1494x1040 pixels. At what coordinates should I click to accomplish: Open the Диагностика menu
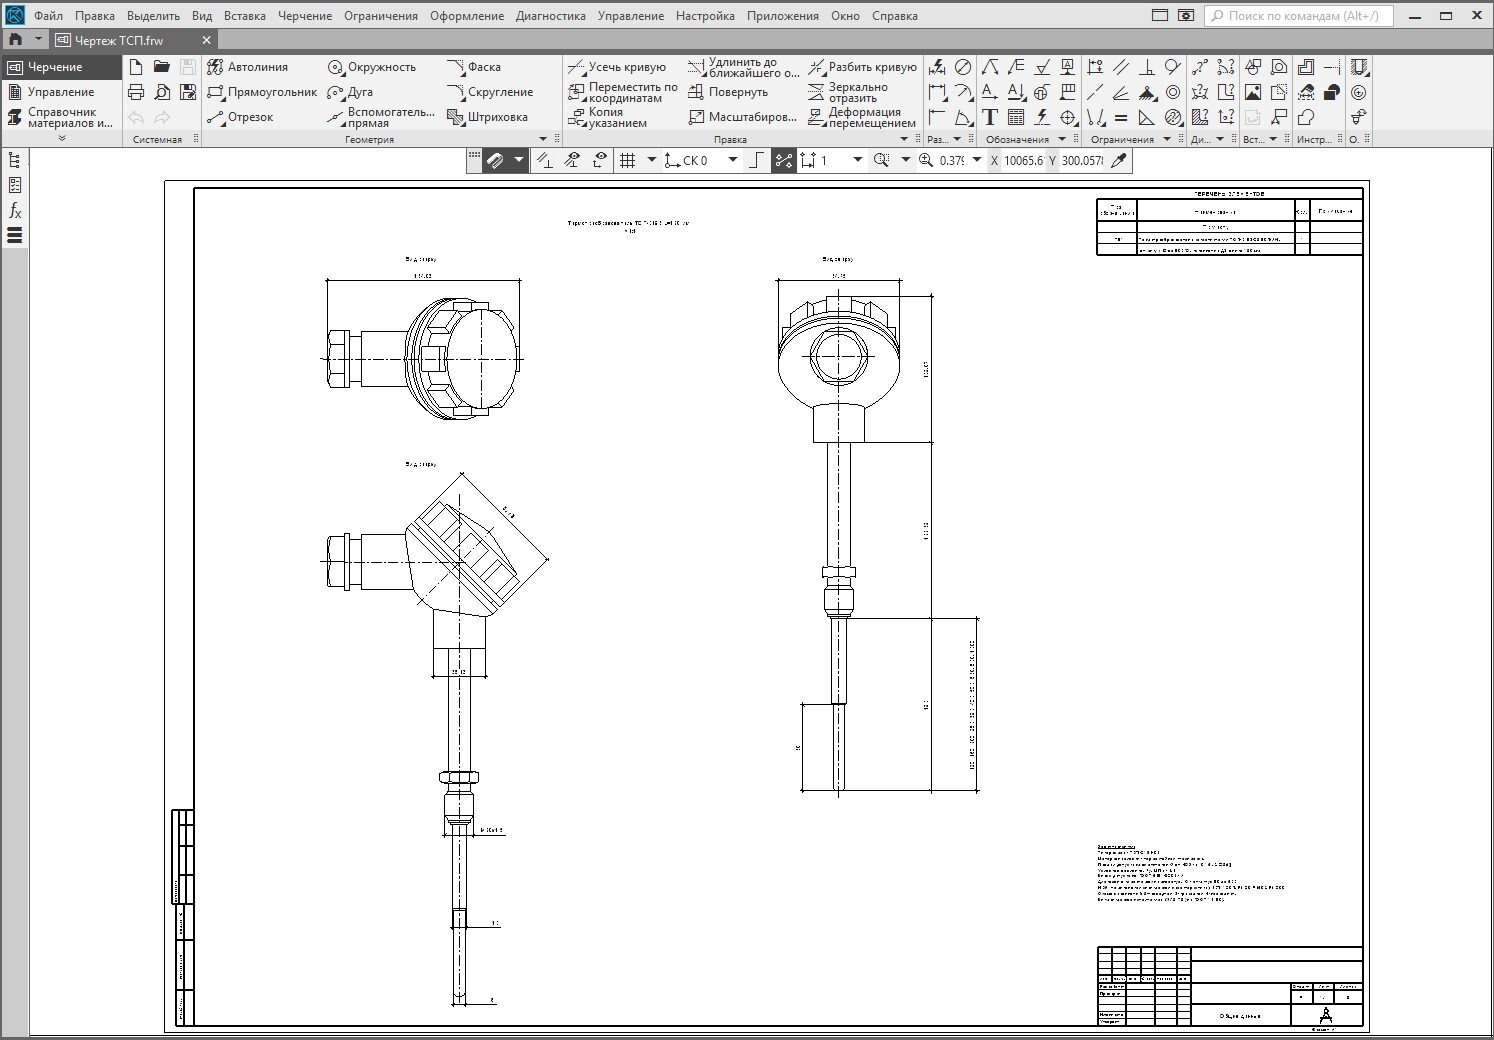pos(550,16)
